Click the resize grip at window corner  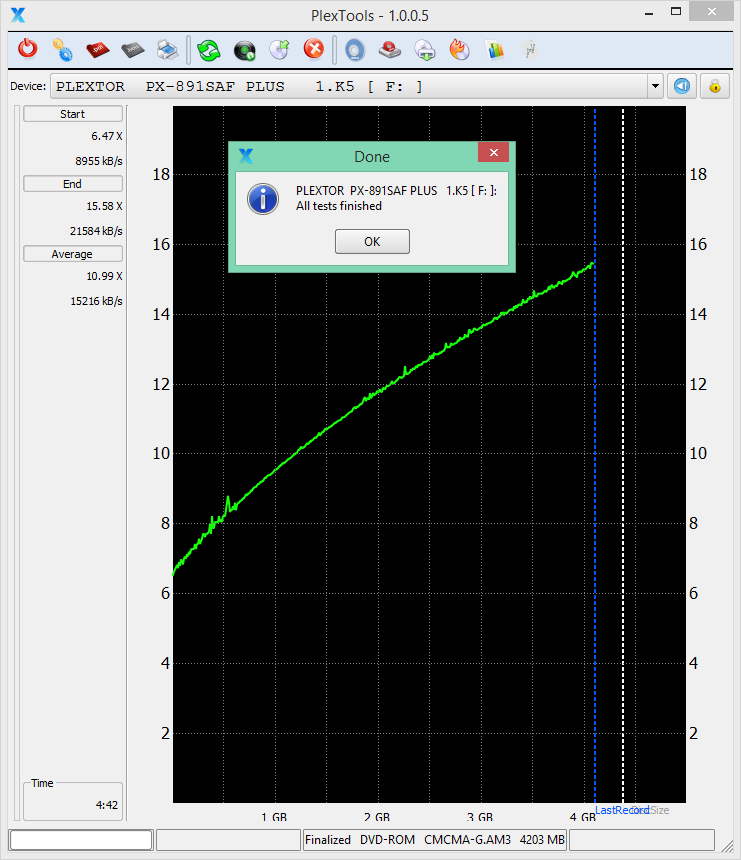[x=727, y=846]
